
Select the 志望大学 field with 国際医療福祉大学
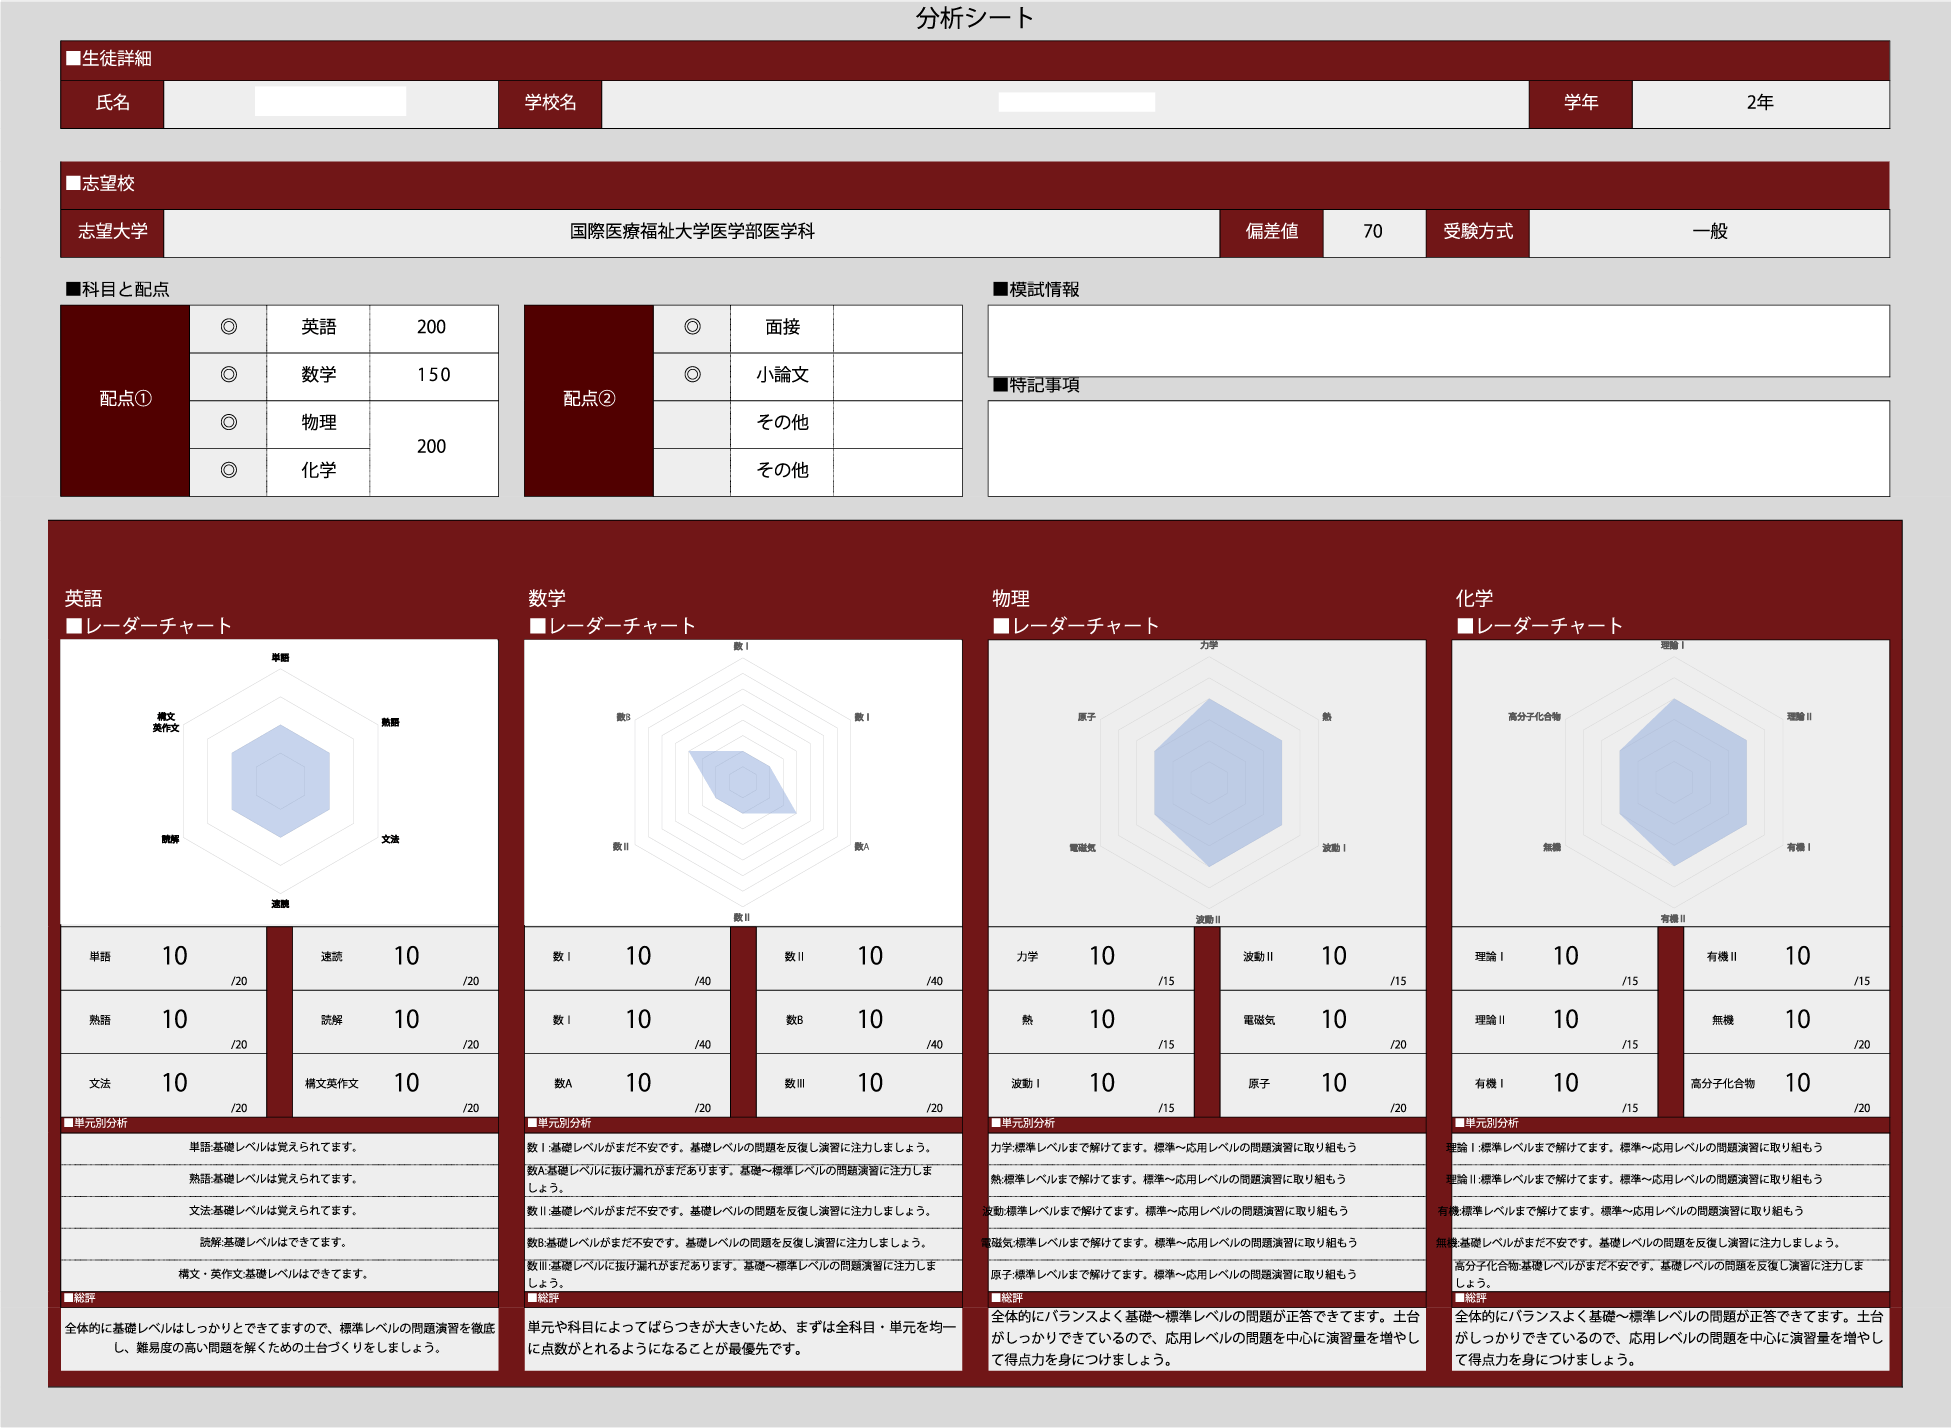point(691,232)
